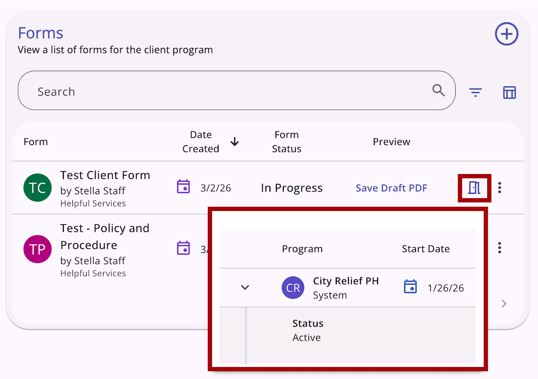Click the Start Date column header
The width and height of the screenshot is (538, 379).
(425, 249)
